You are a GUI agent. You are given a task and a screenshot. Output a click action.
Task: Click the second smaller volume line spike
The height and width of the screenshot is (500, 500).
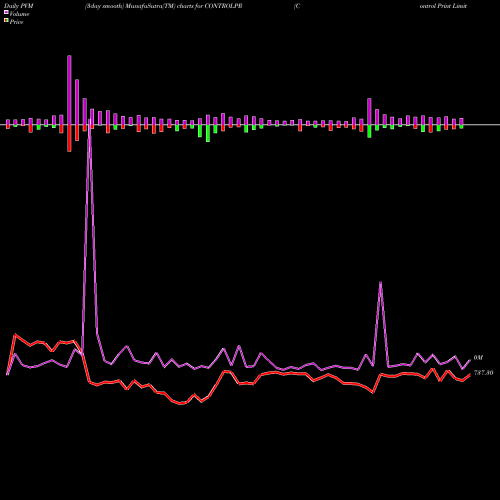coord(380,283)
